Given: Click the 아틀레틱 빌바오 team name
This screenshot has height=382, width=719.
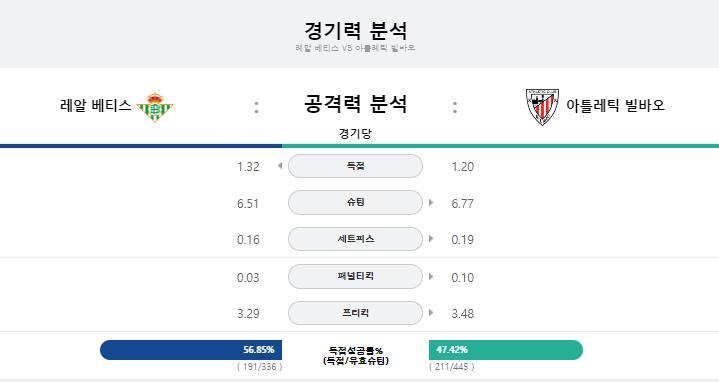Looking at the screenshot, I should point(615,105).
